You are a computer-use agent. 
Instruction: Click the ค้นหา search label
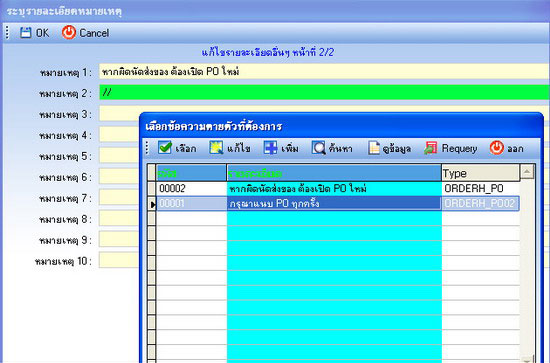pos(341,149)
